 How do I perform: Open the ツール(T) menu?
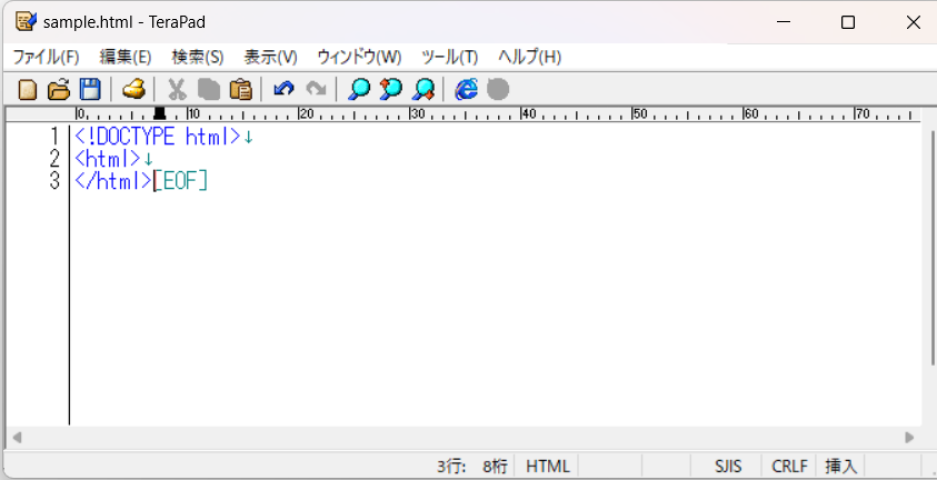click(x=449, y=57)
